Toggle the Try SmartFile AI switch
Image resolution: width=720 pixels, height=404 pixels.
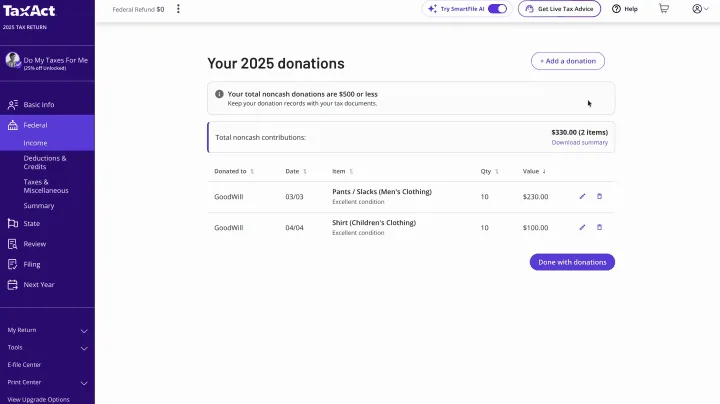497,9
